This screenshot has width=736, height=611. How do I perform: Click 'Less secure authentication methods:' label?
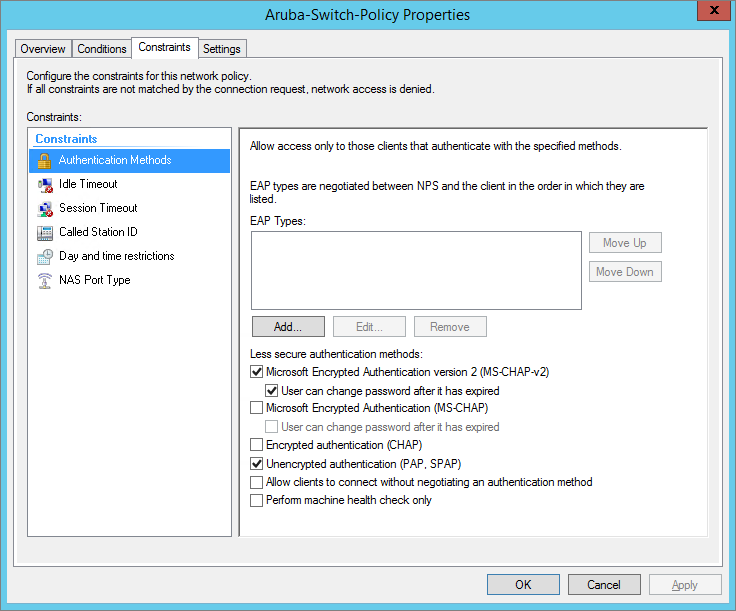click(336, 354)
